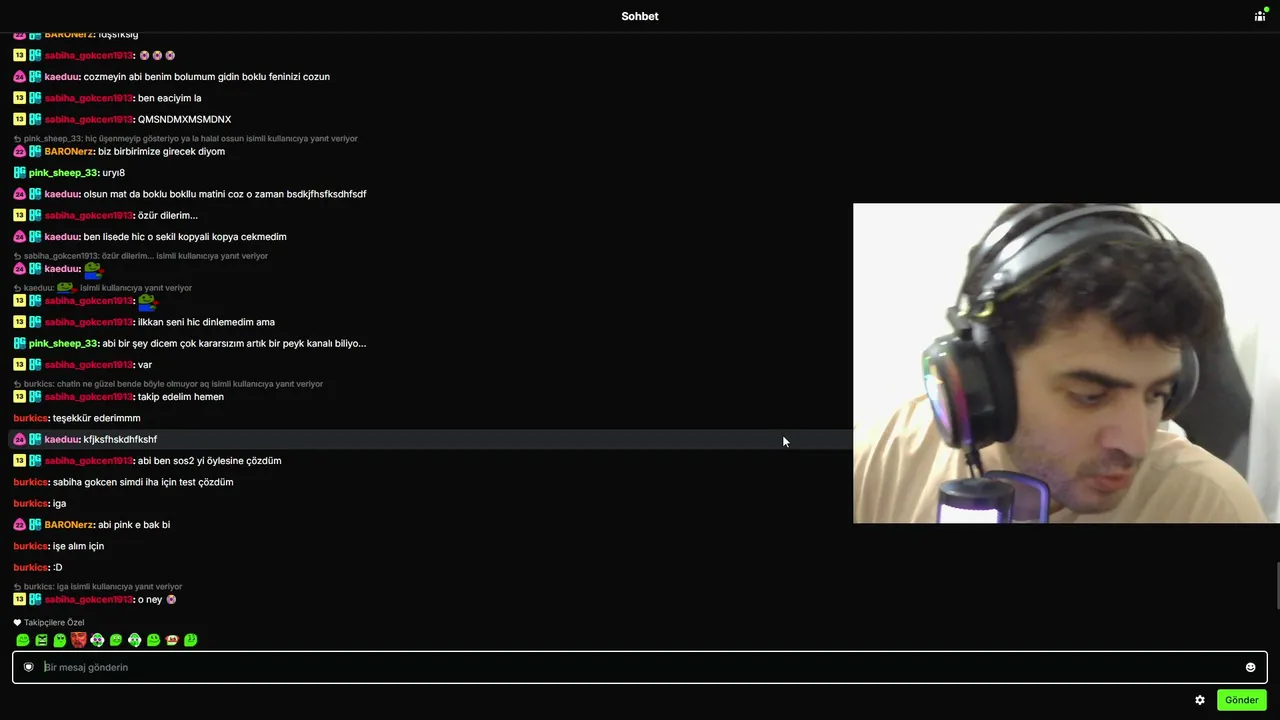Click the 'Takipçilere Özel' label
The image size is (1280, 720).
pos(54,622)
